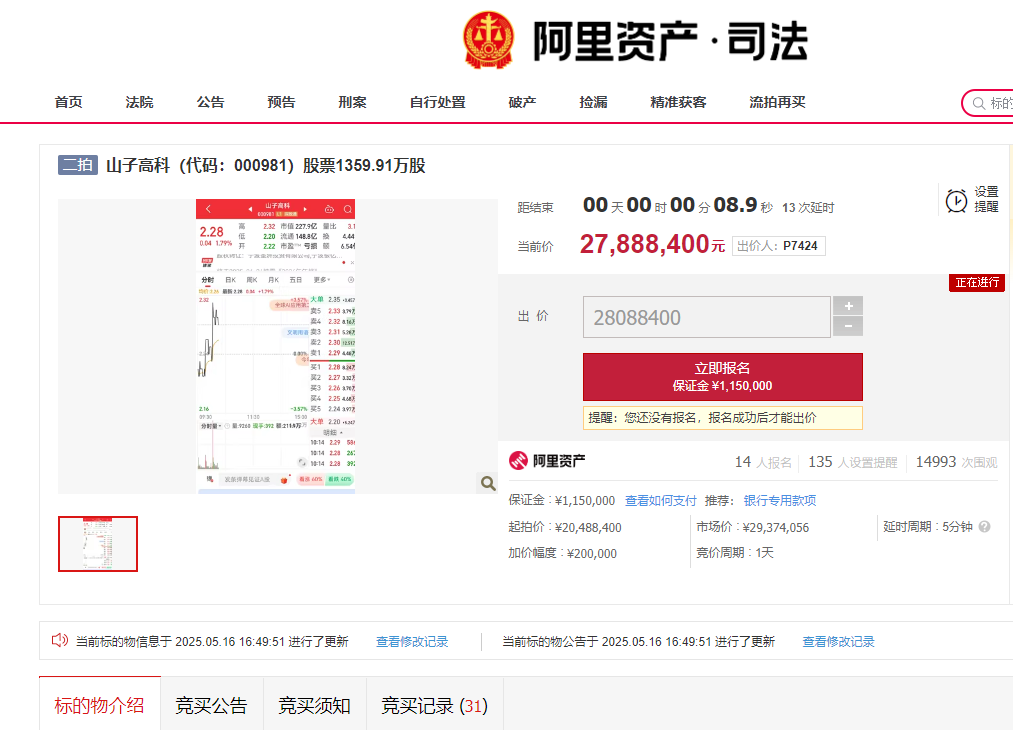Click the Ali Assets judicial emblem logo
The height and width of the screenshot is (730, 1013).
coord(488,40)
